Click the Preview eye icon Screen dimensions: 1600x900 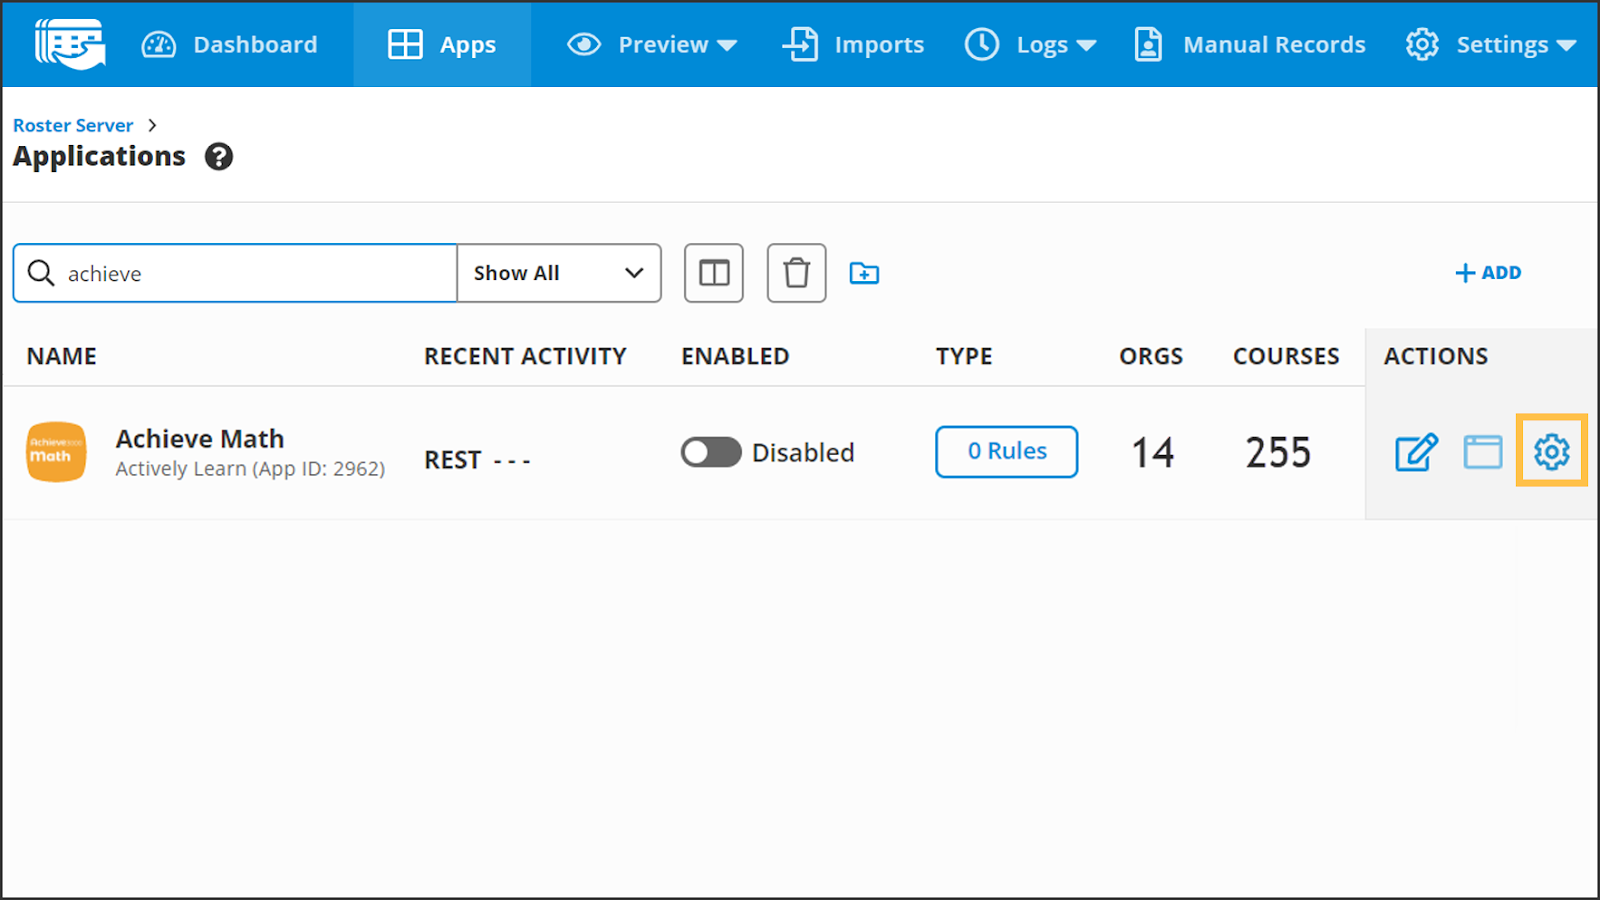[584, 45]
